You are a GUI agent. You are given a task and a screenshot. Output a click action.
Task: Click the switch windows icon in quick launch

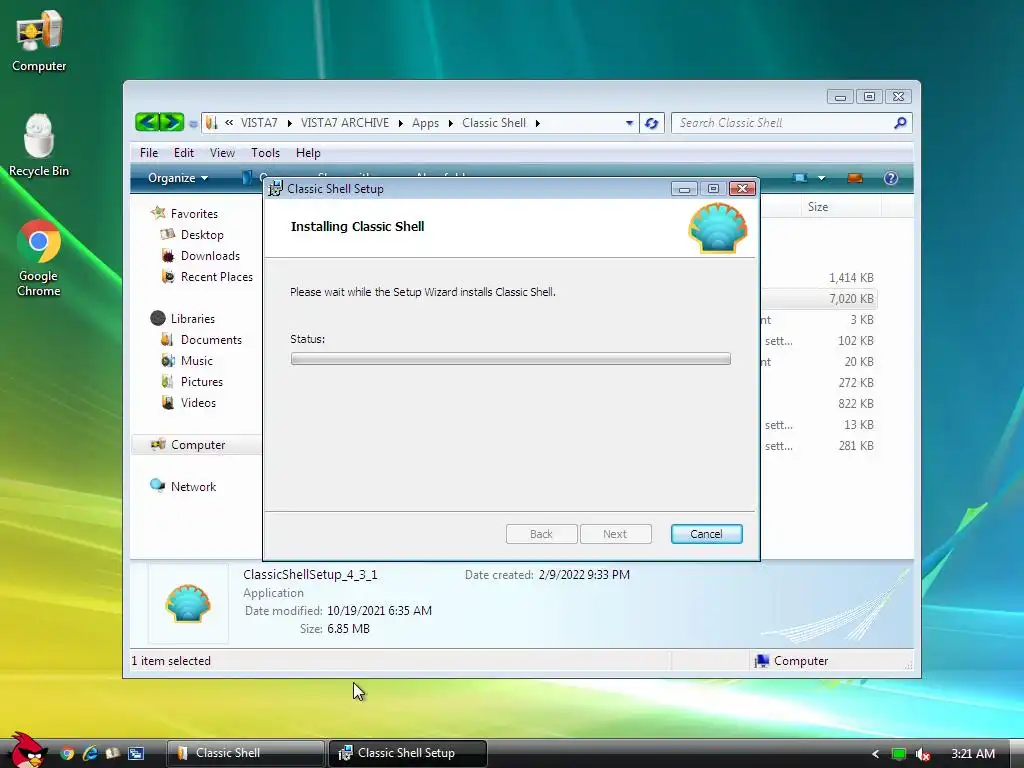136,753
